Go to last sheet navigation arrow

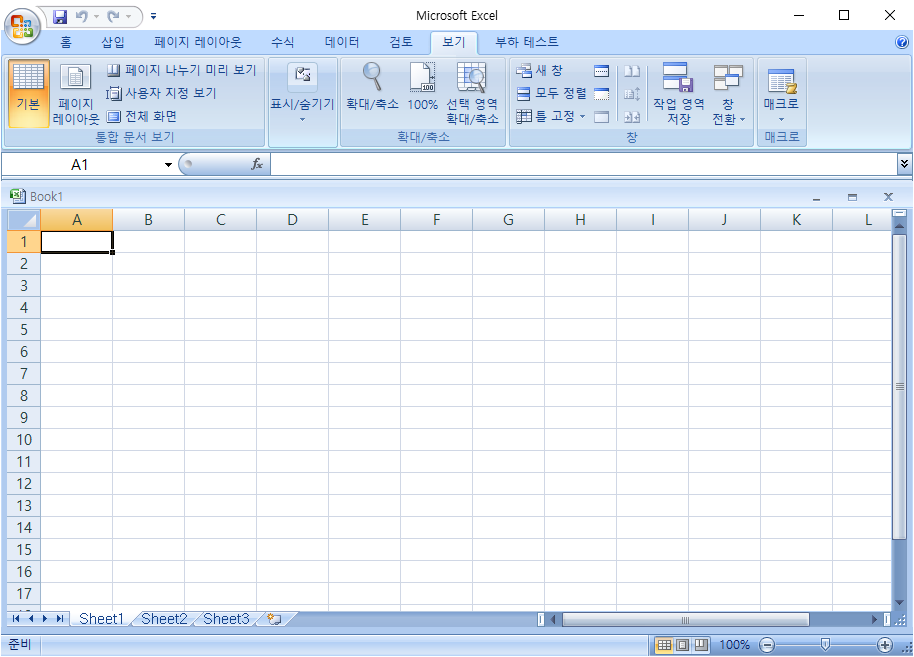pyautogui.click(x=59, y=619)
